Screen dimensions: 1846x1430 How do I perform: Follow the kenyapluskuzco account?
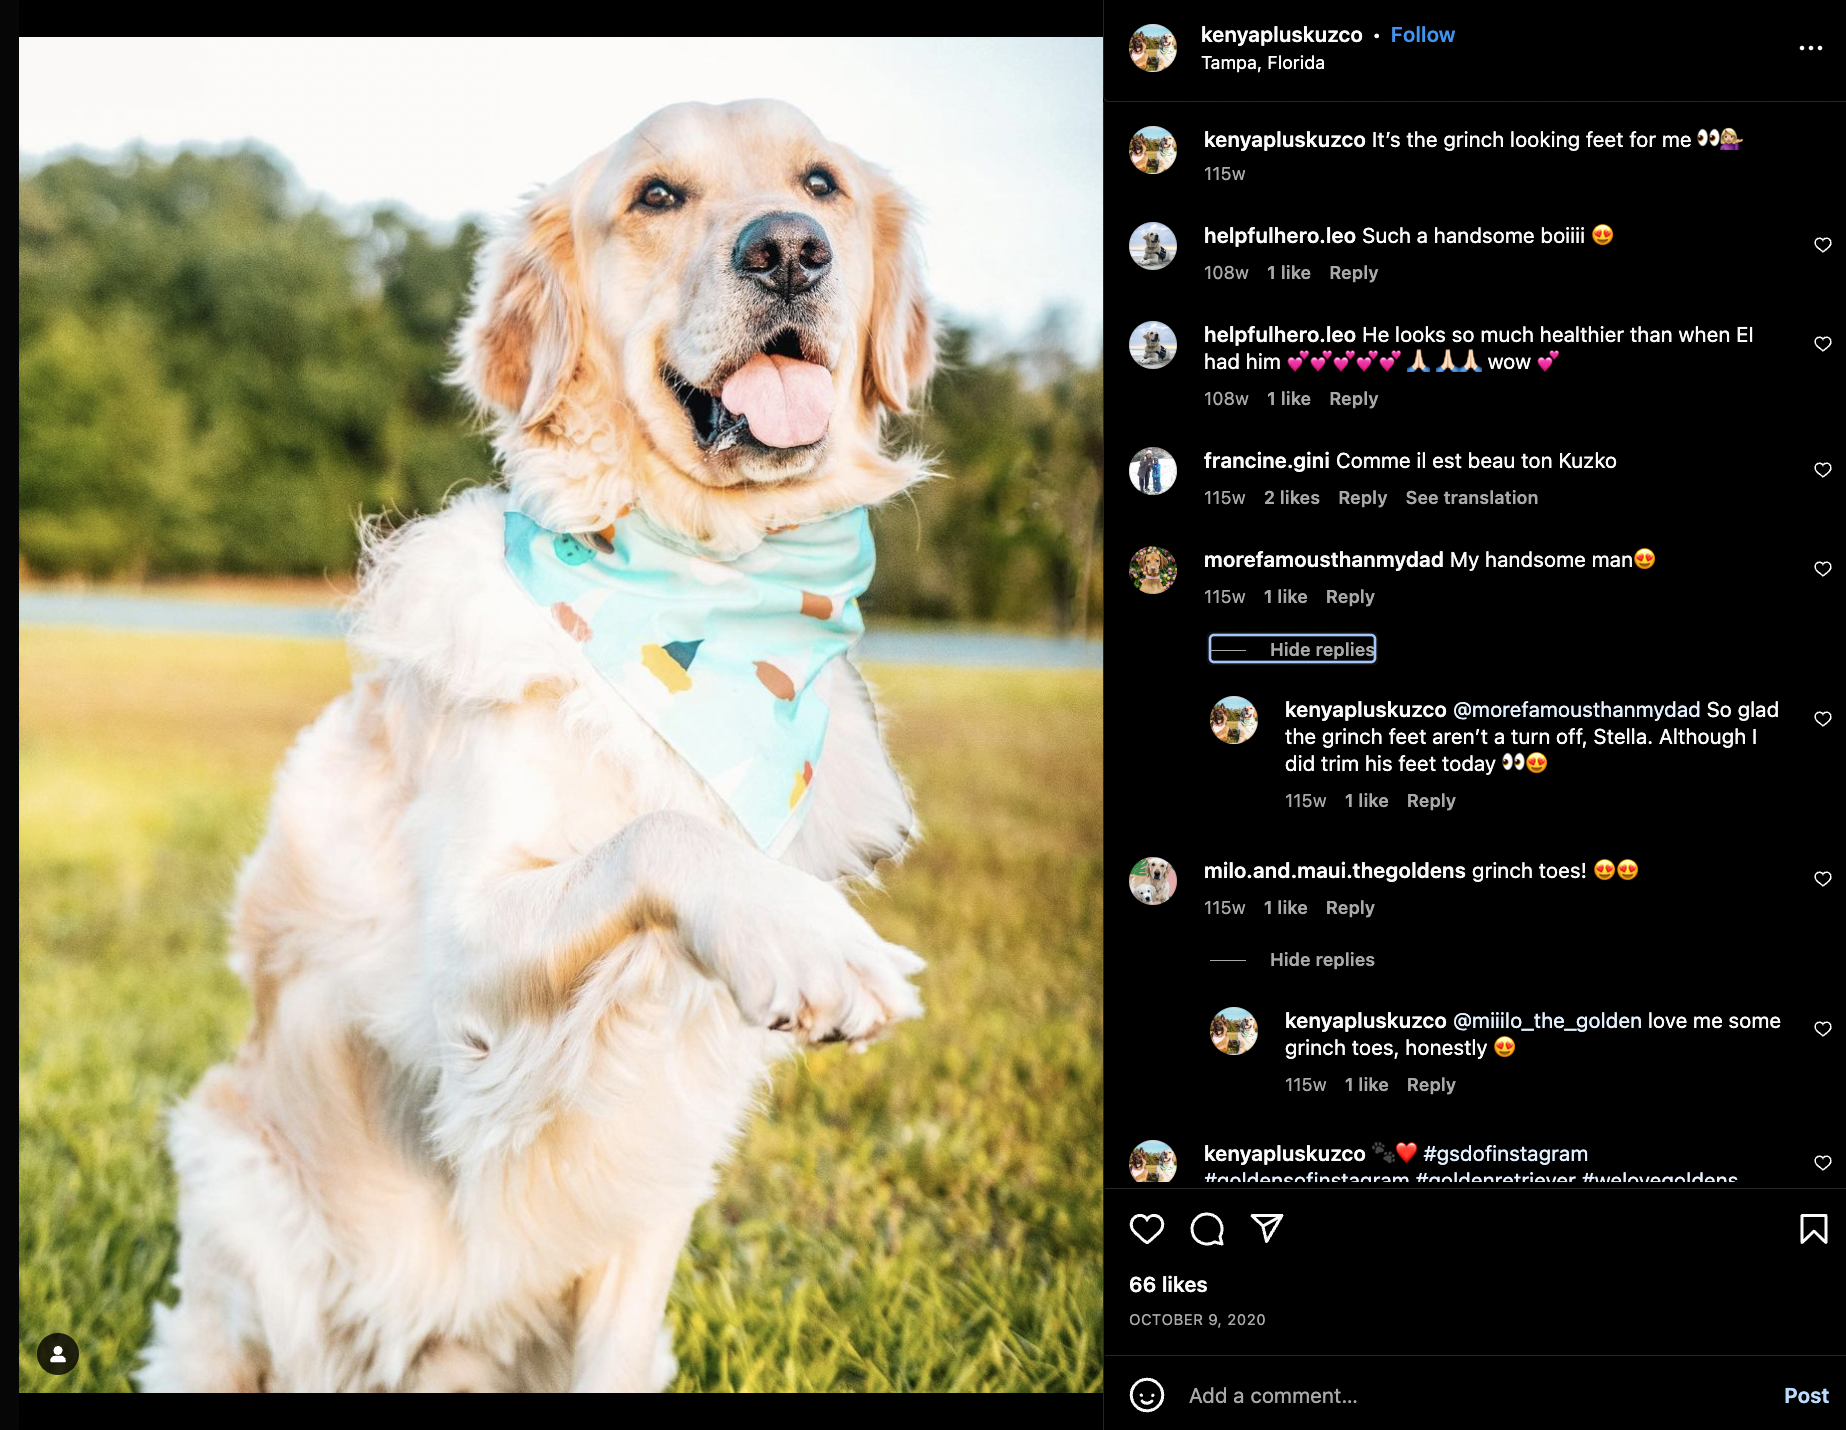tap(1422, 35)
